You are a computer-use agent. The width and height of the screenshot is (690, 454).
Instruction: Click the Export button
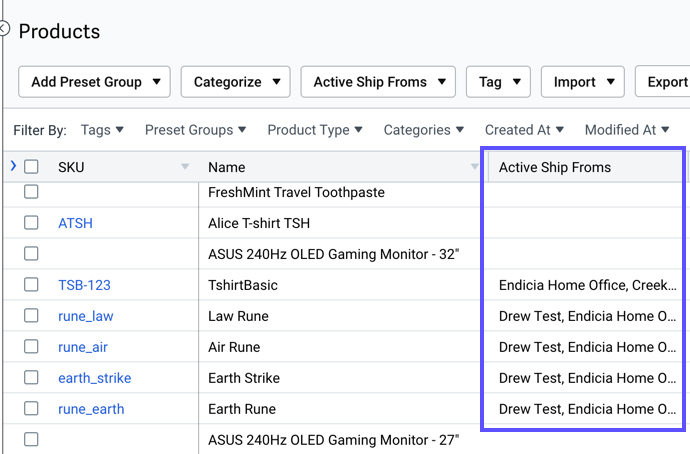(663, 82)
